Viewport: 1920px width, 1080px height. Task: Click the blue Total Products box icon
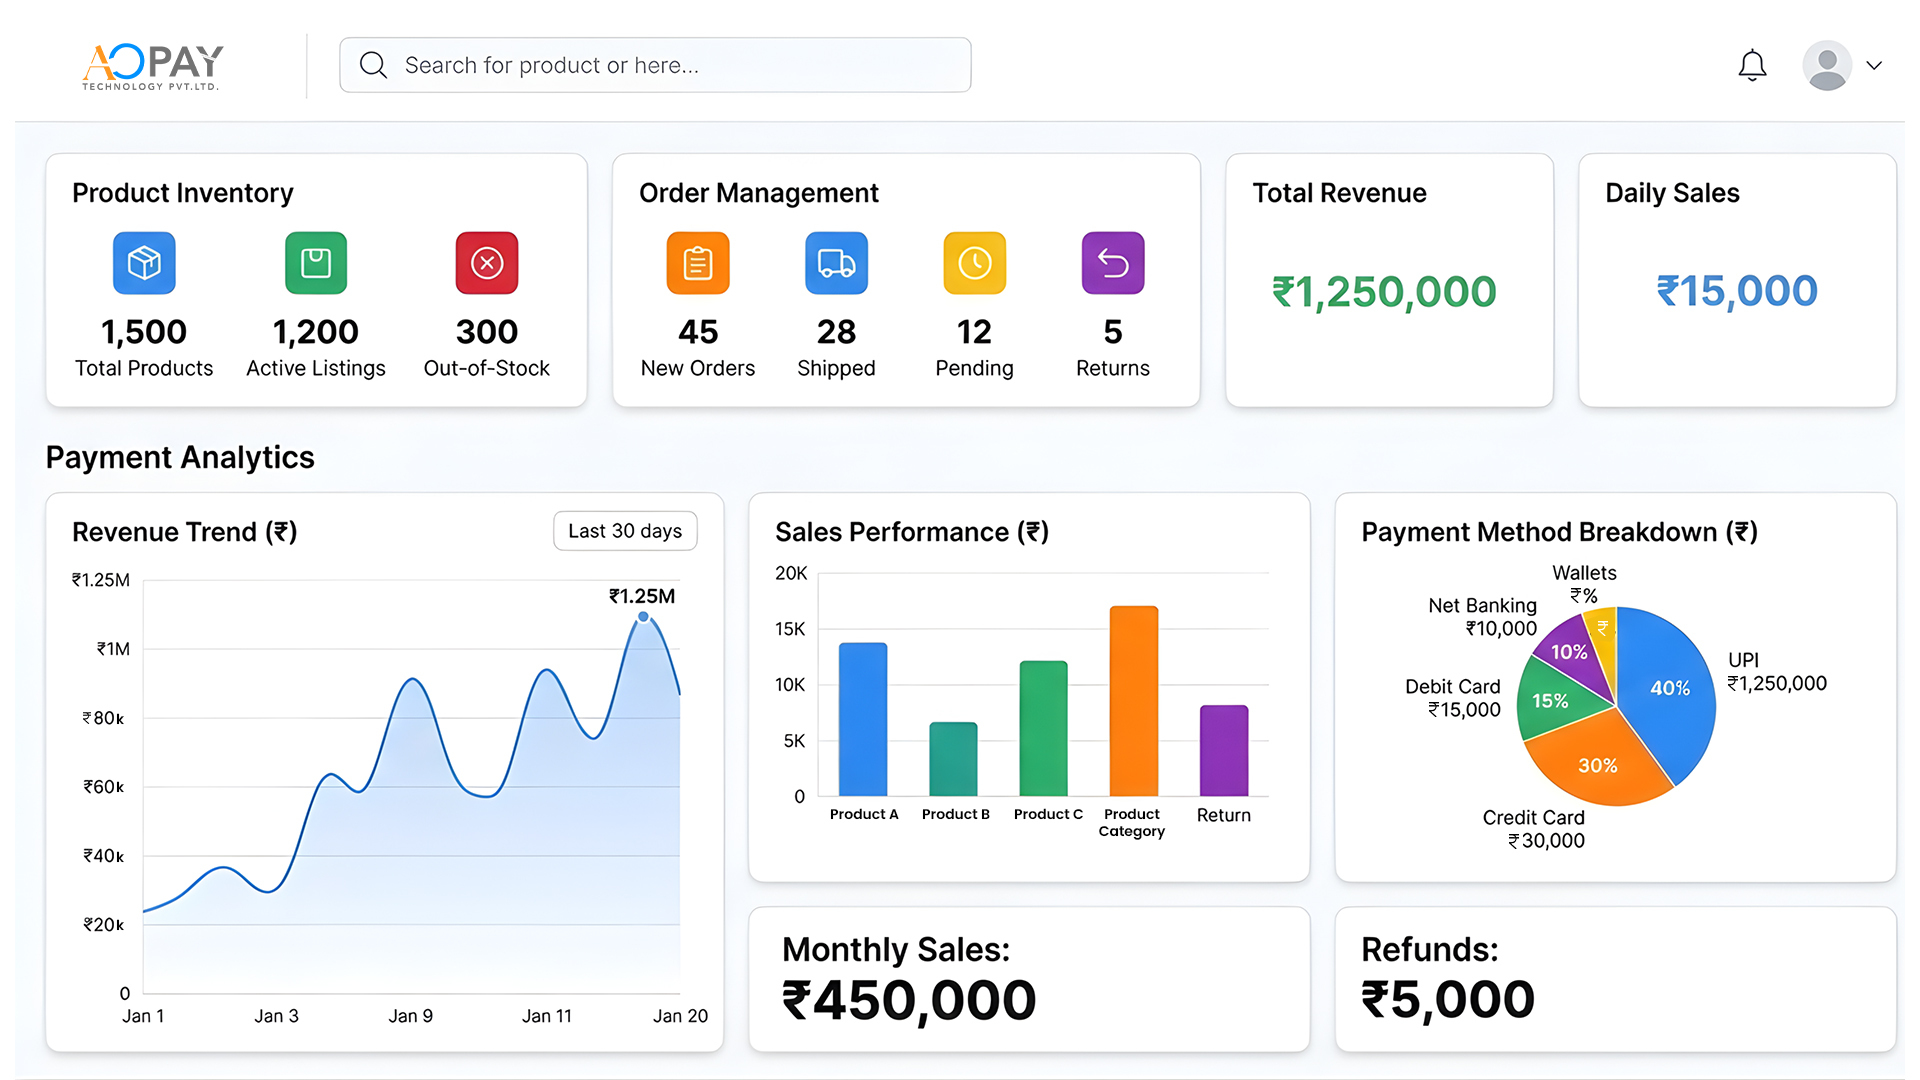144,263
